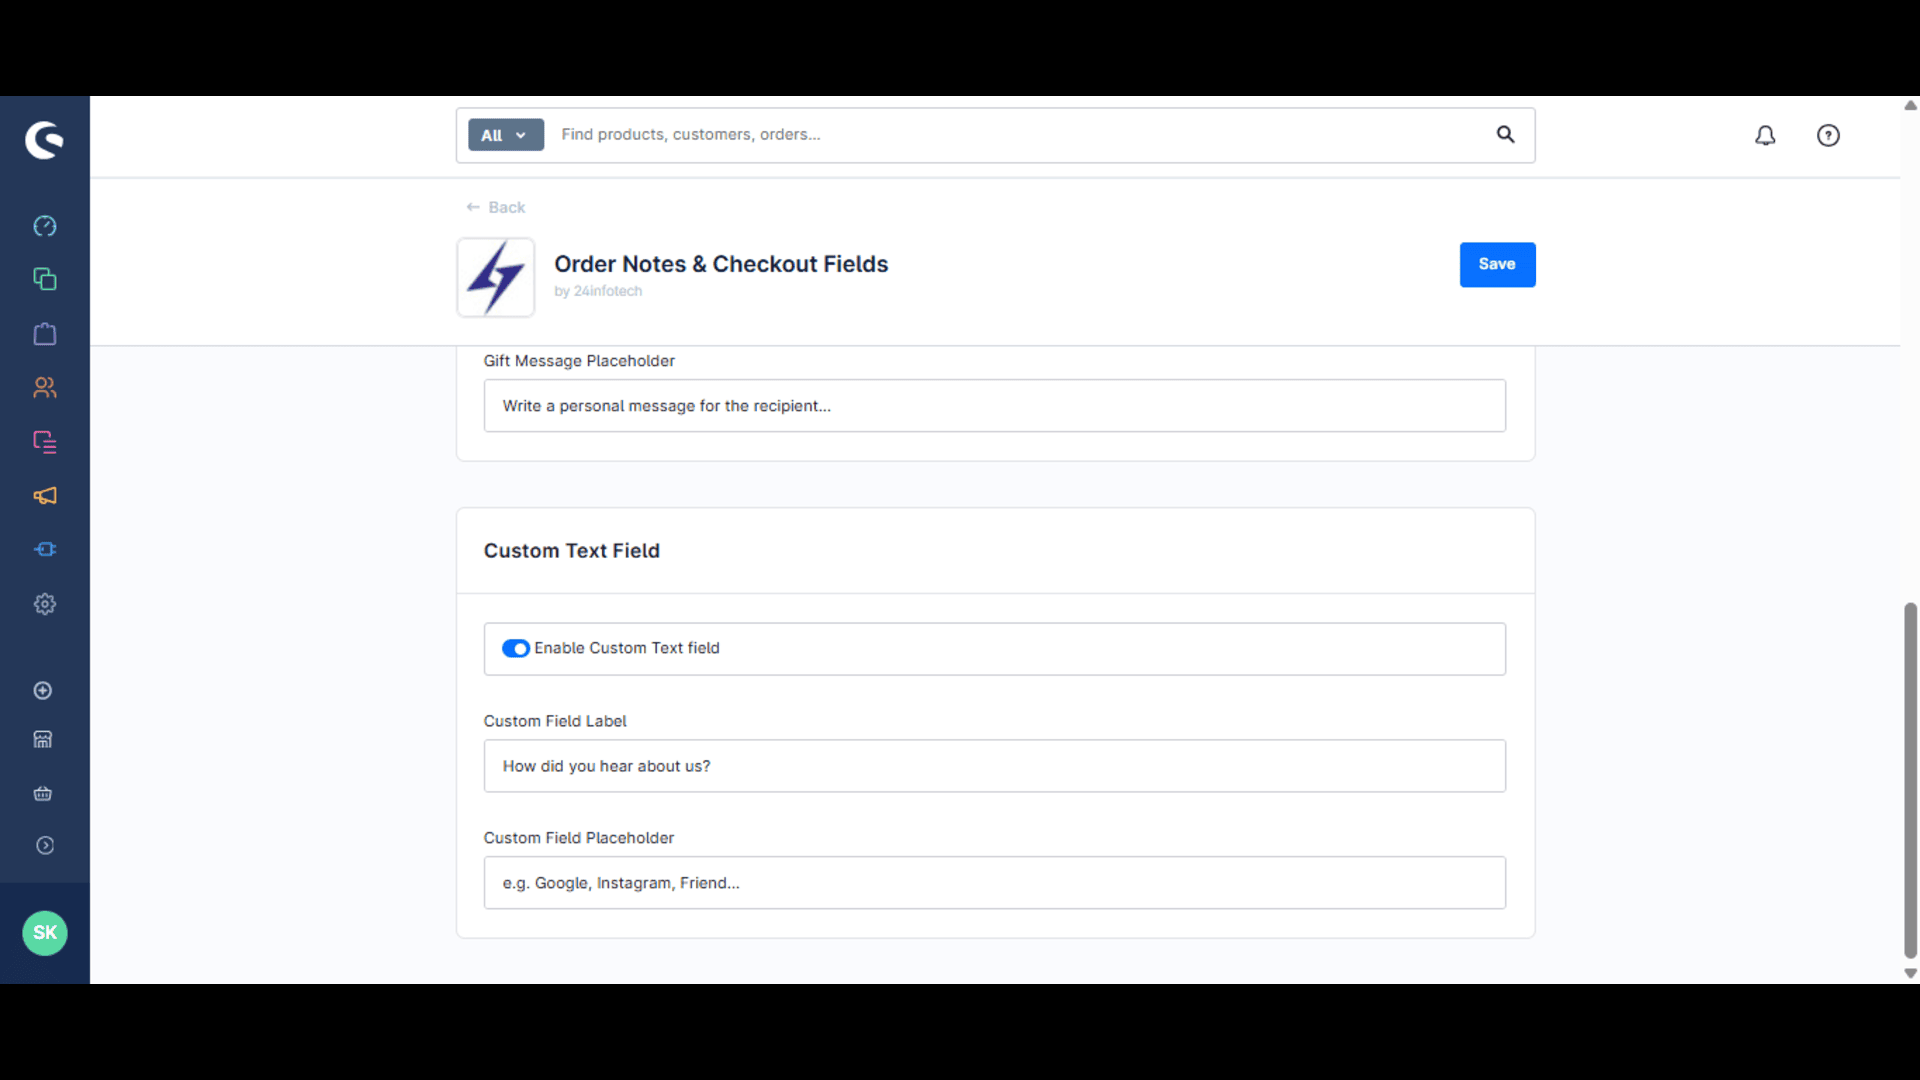Viewport: 1920px width, 1080px height.
Task: Open the Settings gear icon
Action: pyautogui.click(x=45, y=604)
